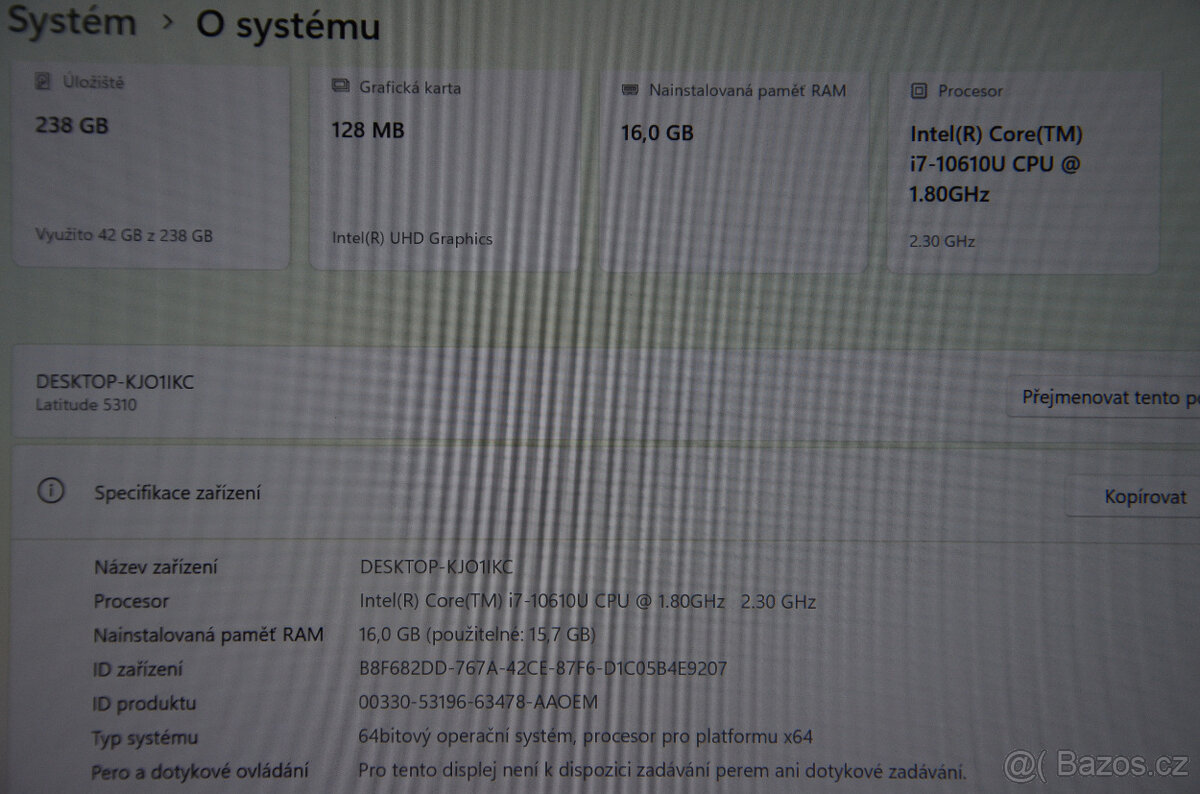Click the Procesor chip icon
The height and width of the screenshot is (794, 1200).
point(919,91)
